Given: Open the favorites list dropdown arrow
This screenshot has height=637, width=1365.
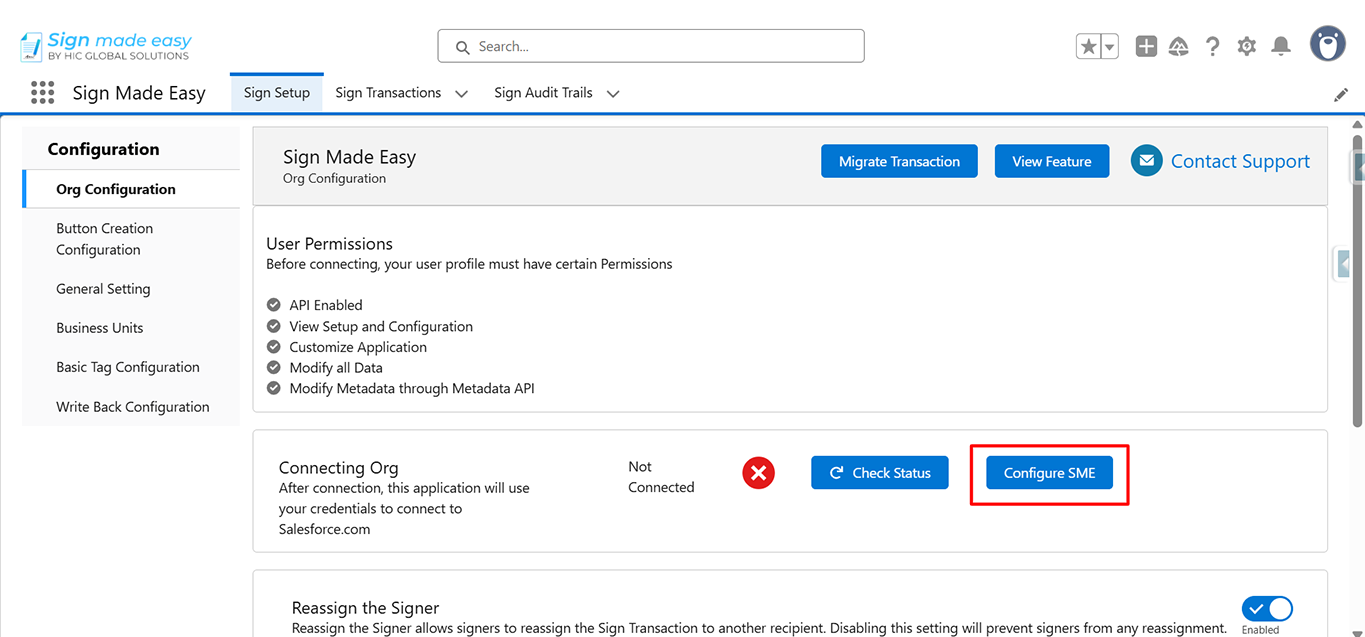Looking at the screenshot, I should (x=1109, y=46).
